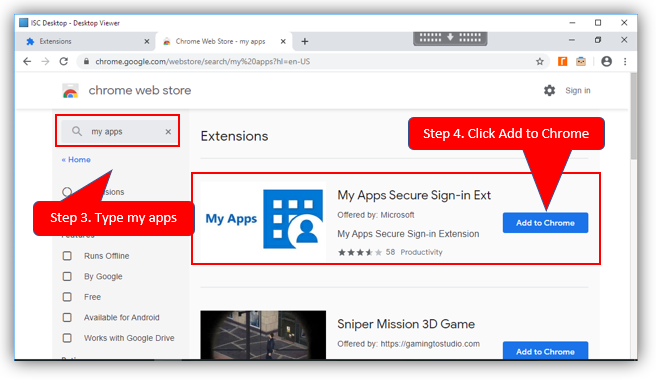Click the briefcase extension icon in toolbar
Viewport: 656px width, 380px height.
(x=581, y=62)
